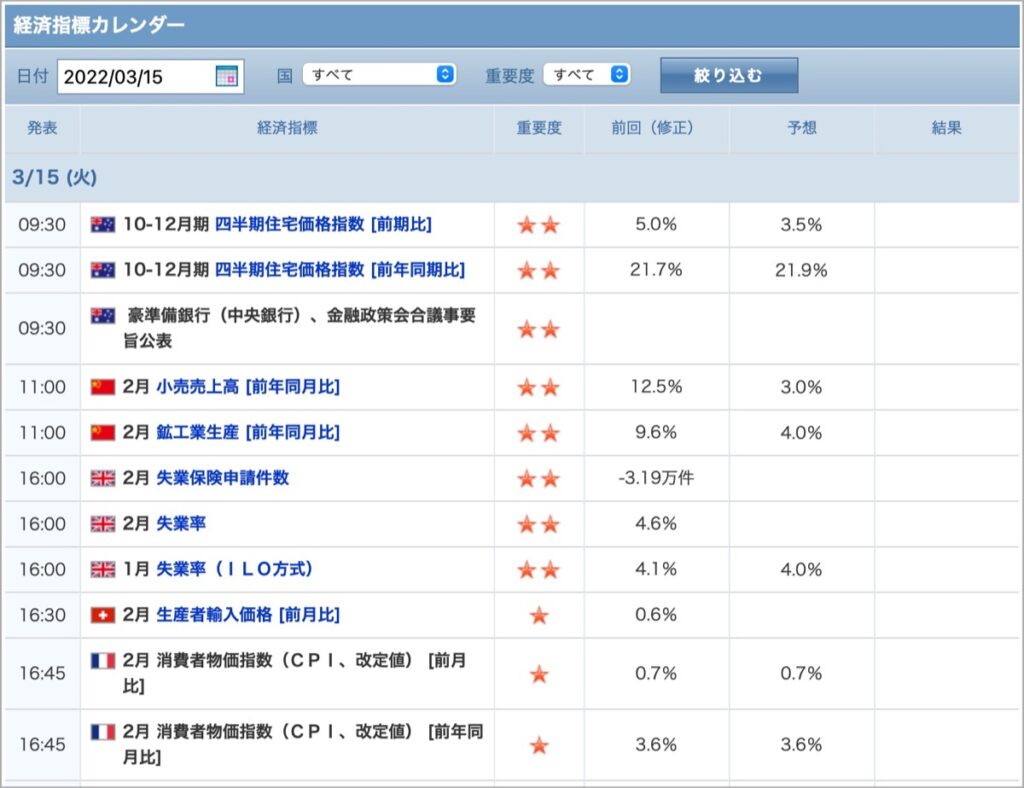The image size is (1024, 788).
Task: Click importance stars on 鉱工業生産 row
Action: [x=539, y=433]
